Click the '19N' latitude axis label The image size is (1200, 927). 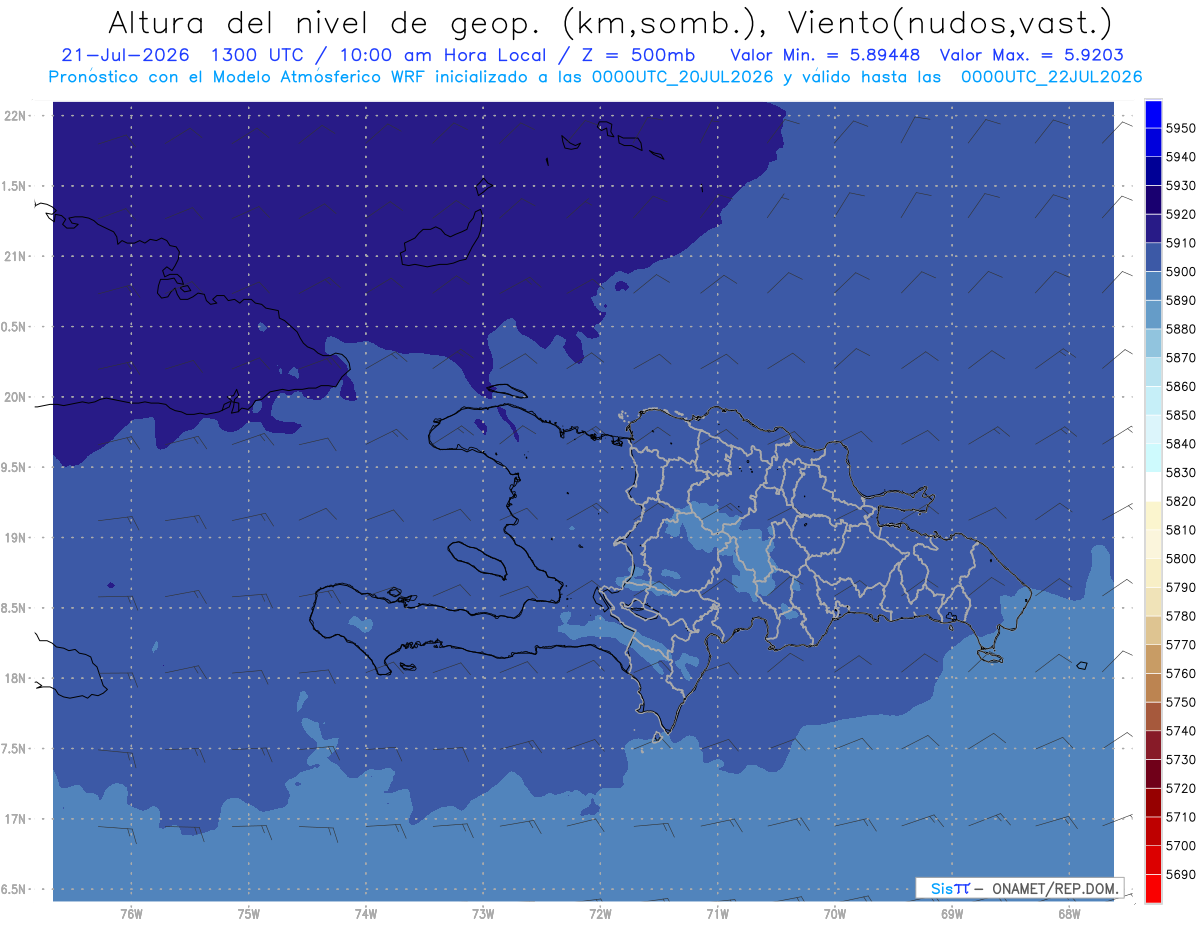15,538
